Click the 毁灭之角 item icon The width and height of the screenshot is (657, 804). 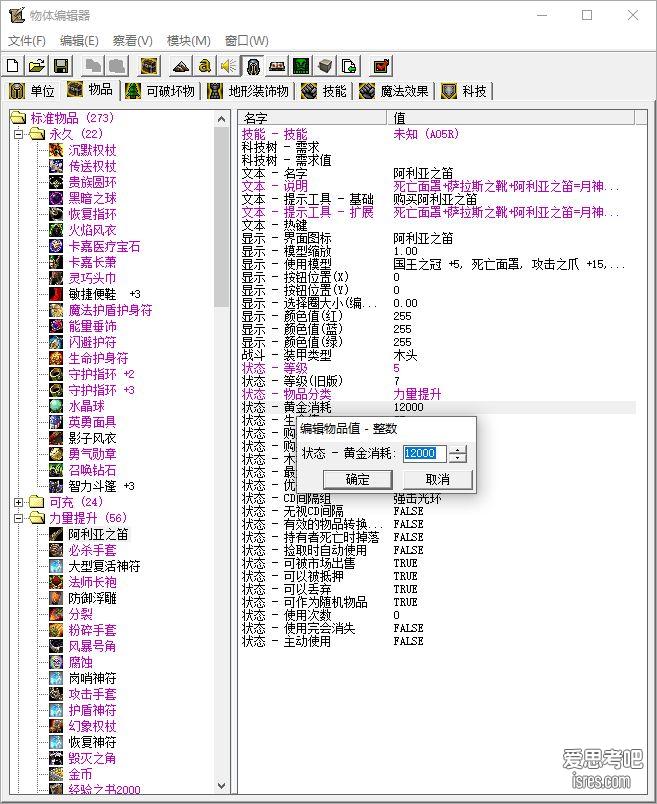tap(56, 758)
